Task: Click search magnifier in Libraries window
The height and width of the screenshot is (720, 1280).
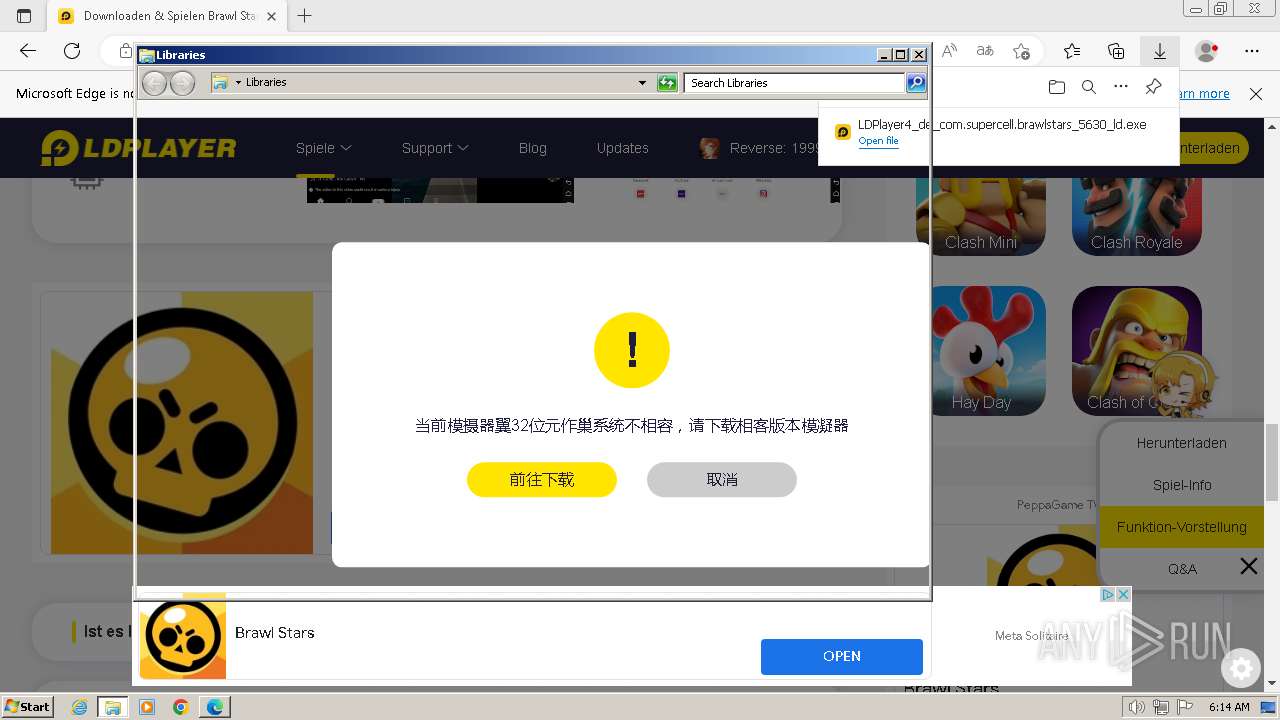Action: (916, 83)
